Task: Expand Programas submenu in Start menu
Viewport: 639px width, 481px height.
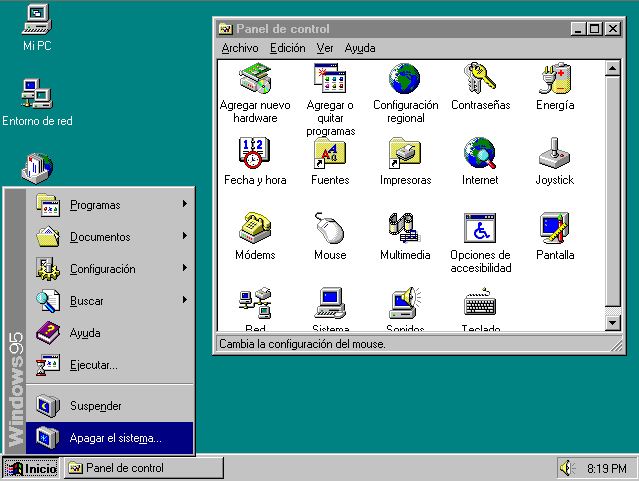Action: pyautogui.click(x=110, y=205)
